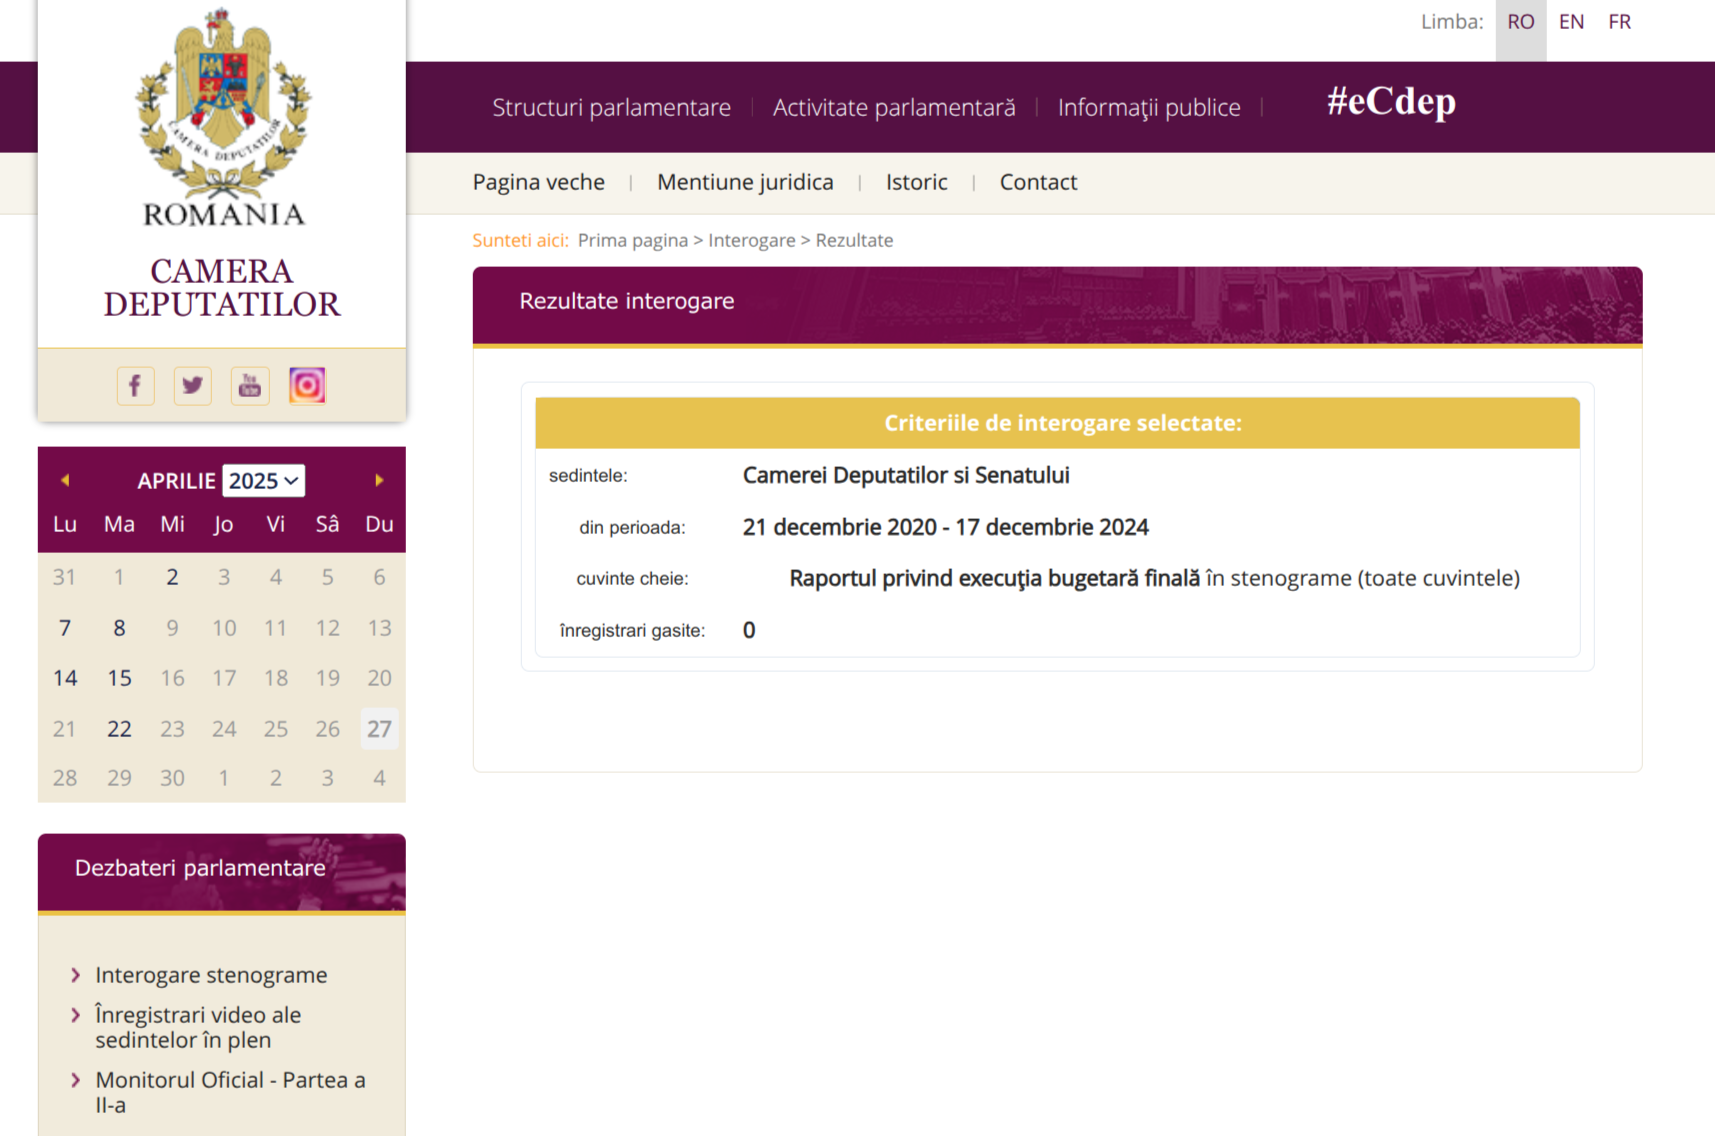Select RO language option
This screenshot has height=1136, width=1715.
[x=1520, y=22]
